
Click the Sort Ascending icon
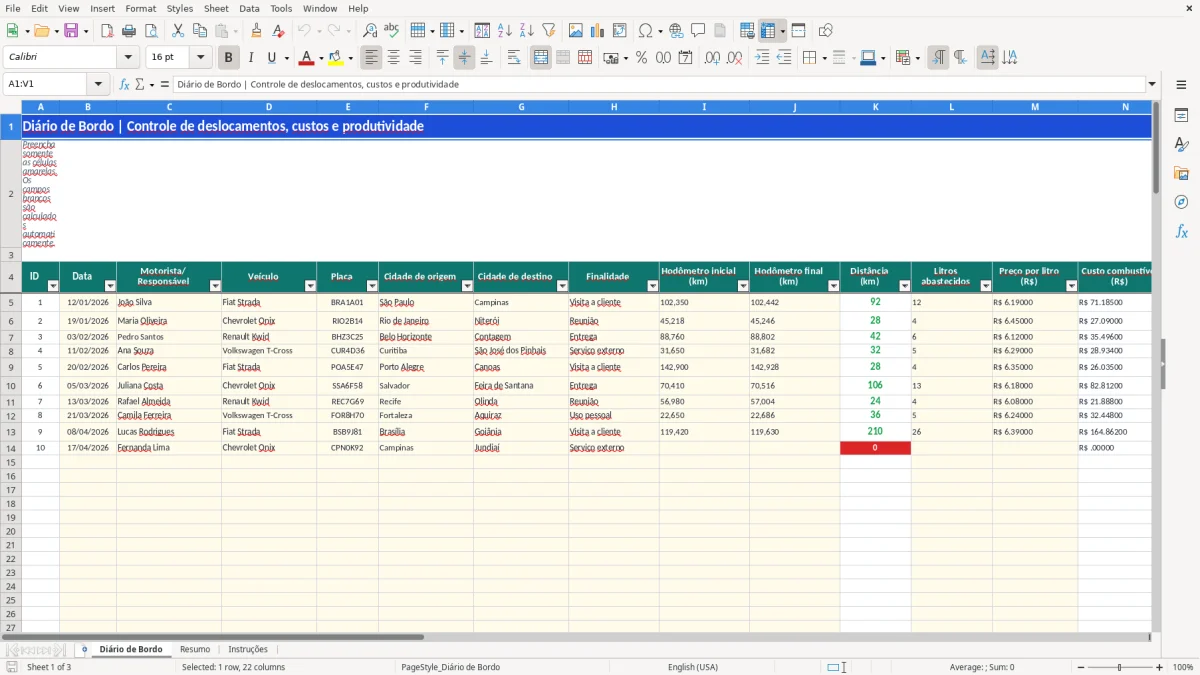tap(505, 31)
